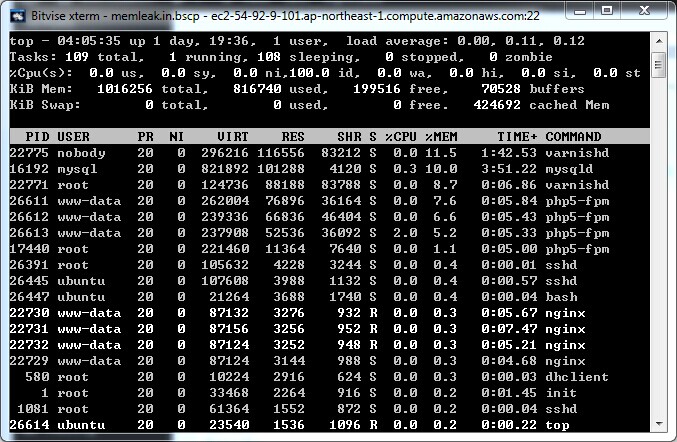Viewport: 677px width, 442px height.
Task: Click the USER column header
Action: (73, 137)
